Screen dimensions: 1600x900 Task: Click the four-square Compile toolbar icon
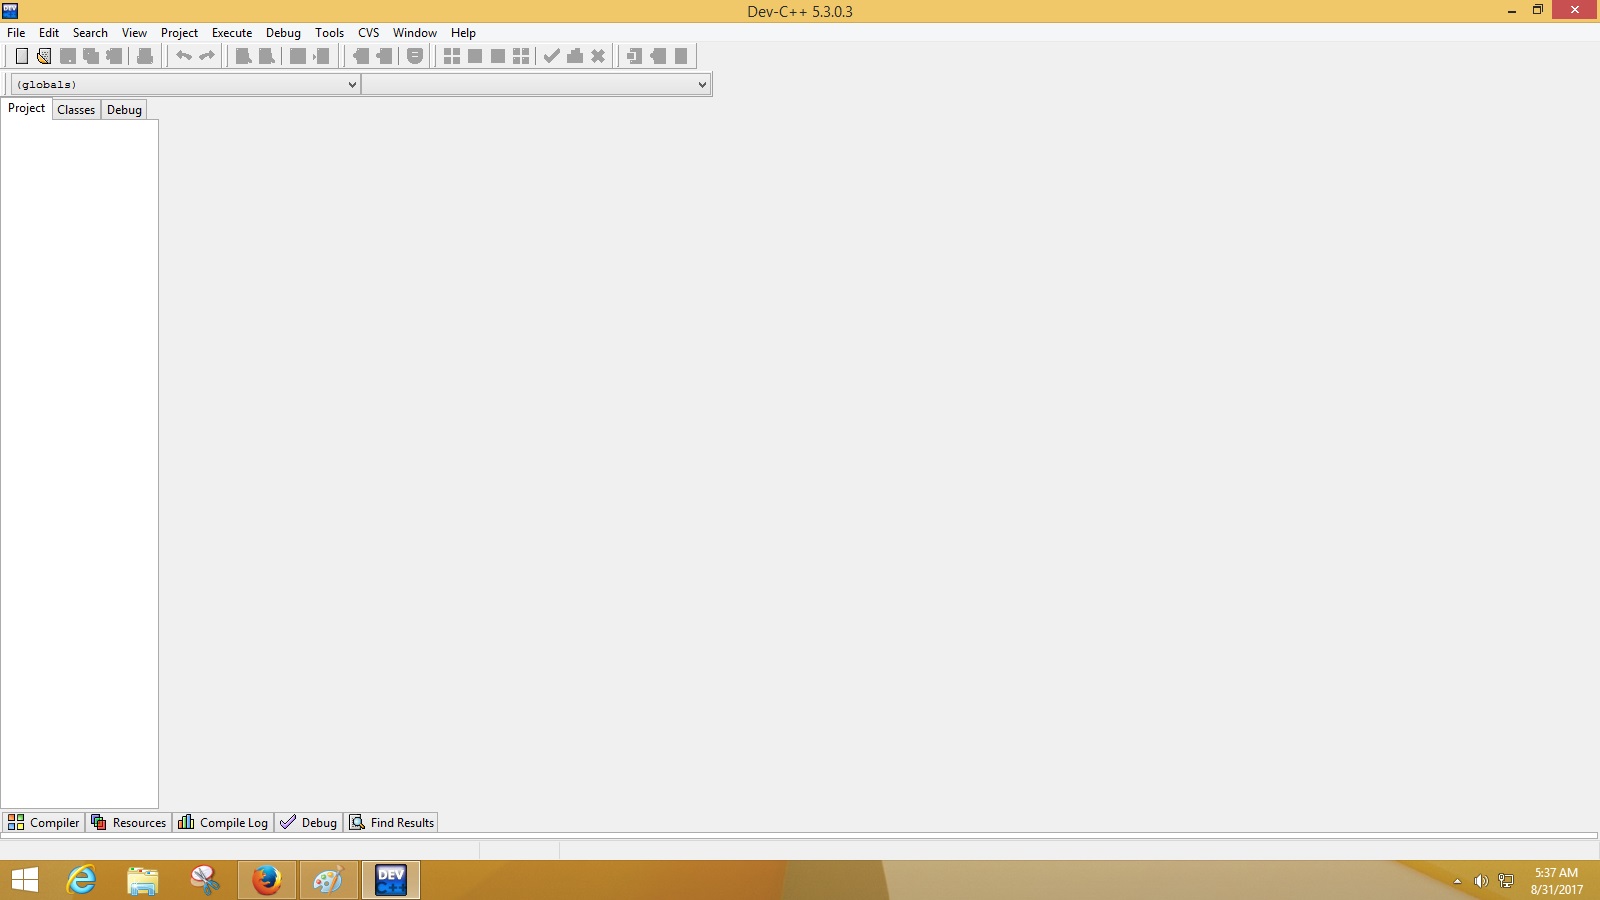click(x=452, y=56)
